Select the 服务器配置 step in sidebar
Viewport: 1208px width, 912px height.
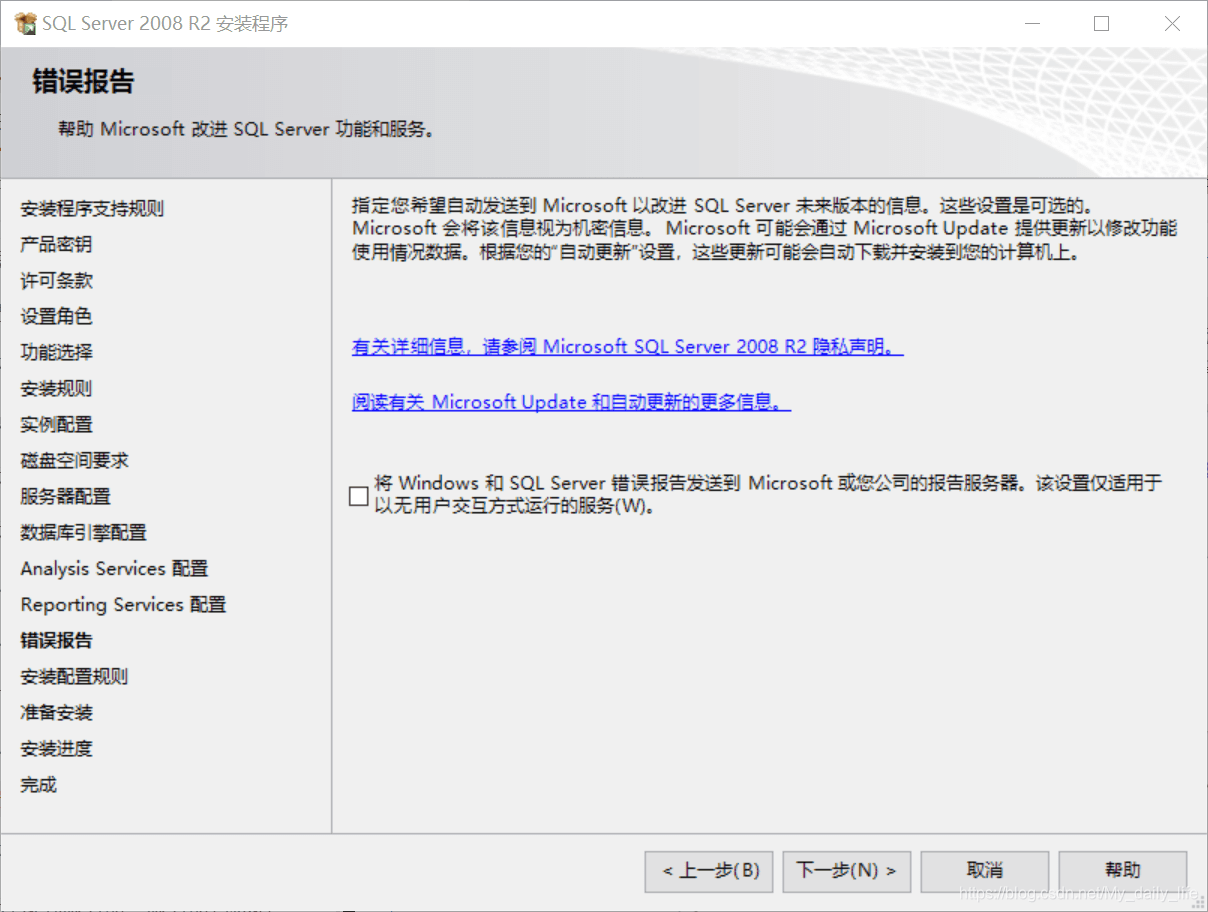pos(65,497)
